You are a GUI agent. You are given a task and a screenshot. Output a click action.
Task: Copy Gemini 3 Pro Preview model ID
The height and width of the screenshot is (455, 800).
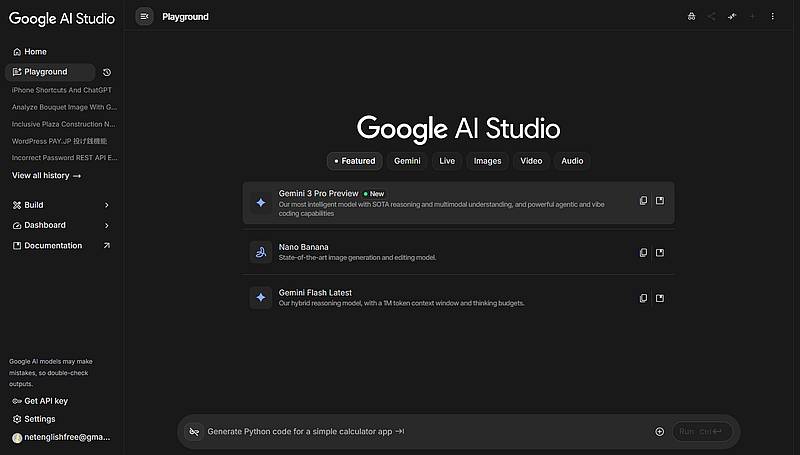(x=643, y=200)
